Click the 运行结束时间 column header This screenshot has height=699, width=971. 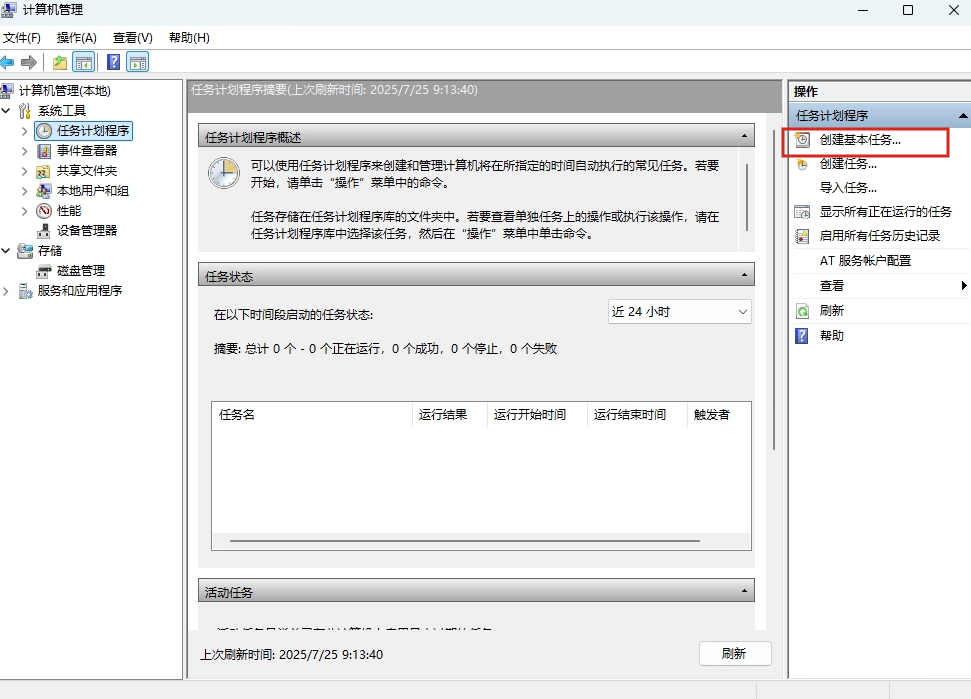pyautogui.click(x=637, y=415)
